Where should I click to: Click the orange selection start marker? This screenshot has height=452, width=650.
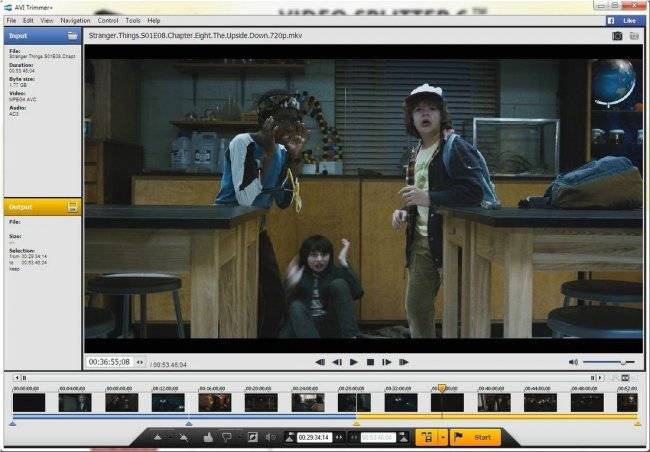point(356,423)
